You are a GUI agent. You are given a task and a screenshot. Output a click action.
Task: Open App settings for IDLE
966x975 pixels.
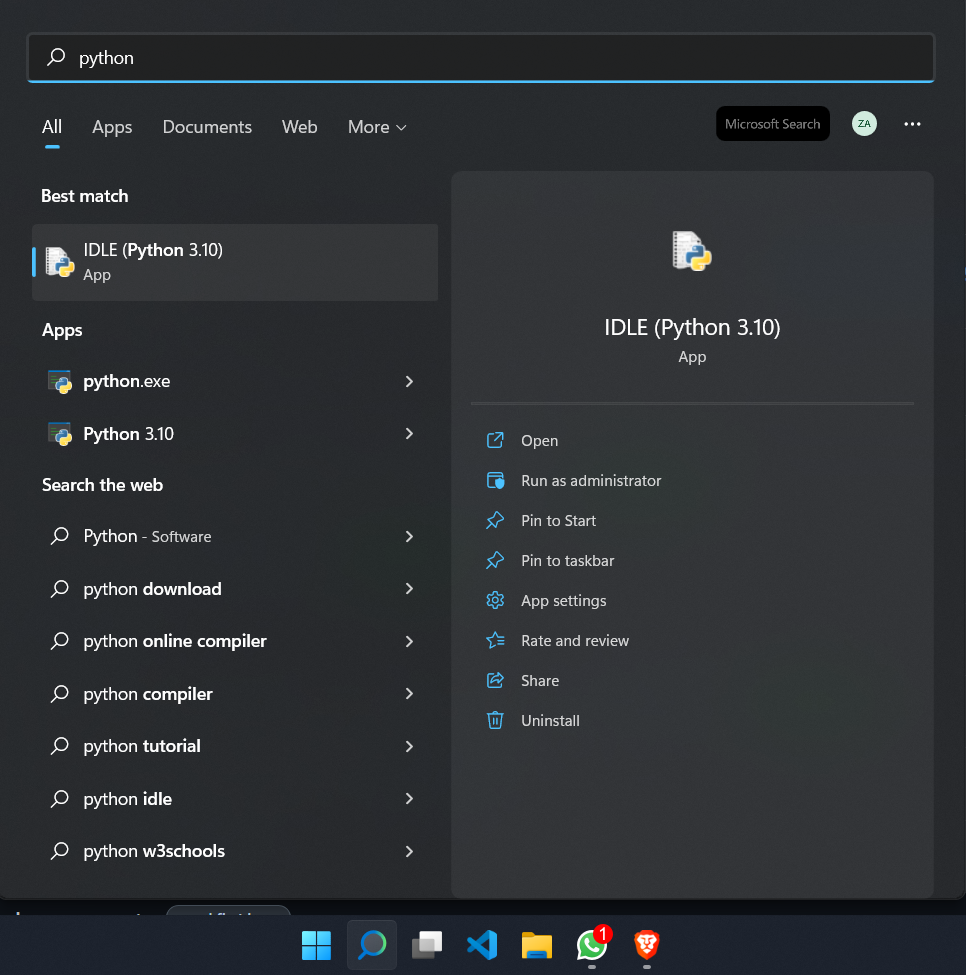point(563,601)
